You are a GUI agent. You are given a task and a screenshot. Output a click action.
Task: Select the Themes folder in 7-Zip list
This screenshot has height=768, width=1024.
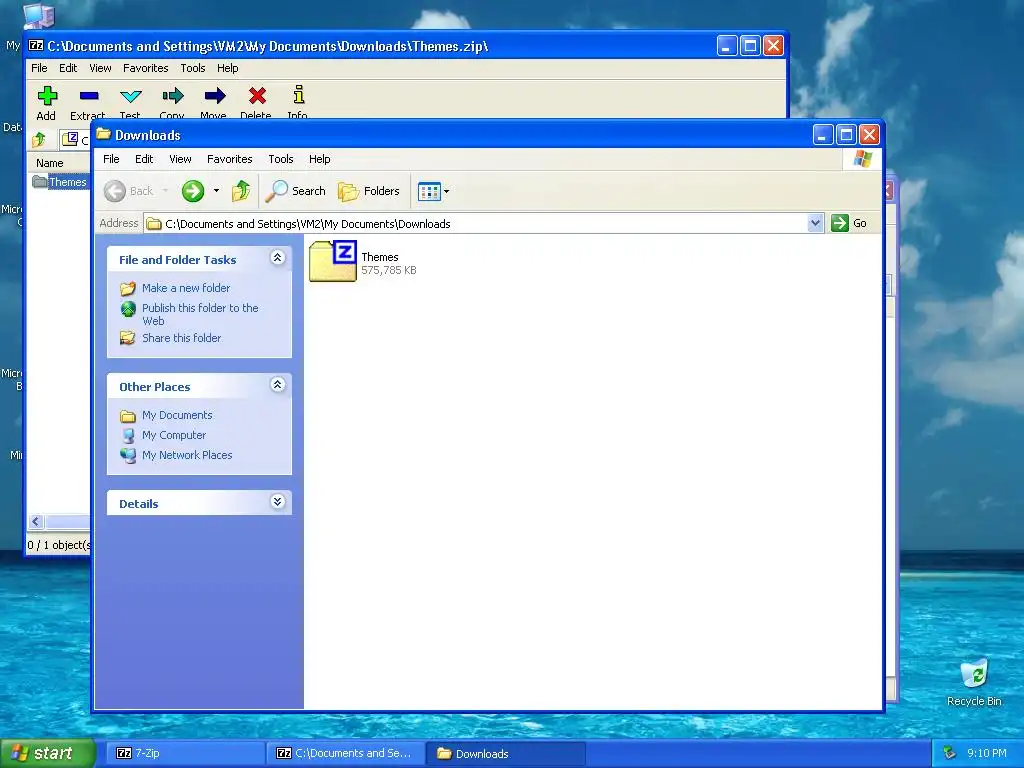coord(60,182)
